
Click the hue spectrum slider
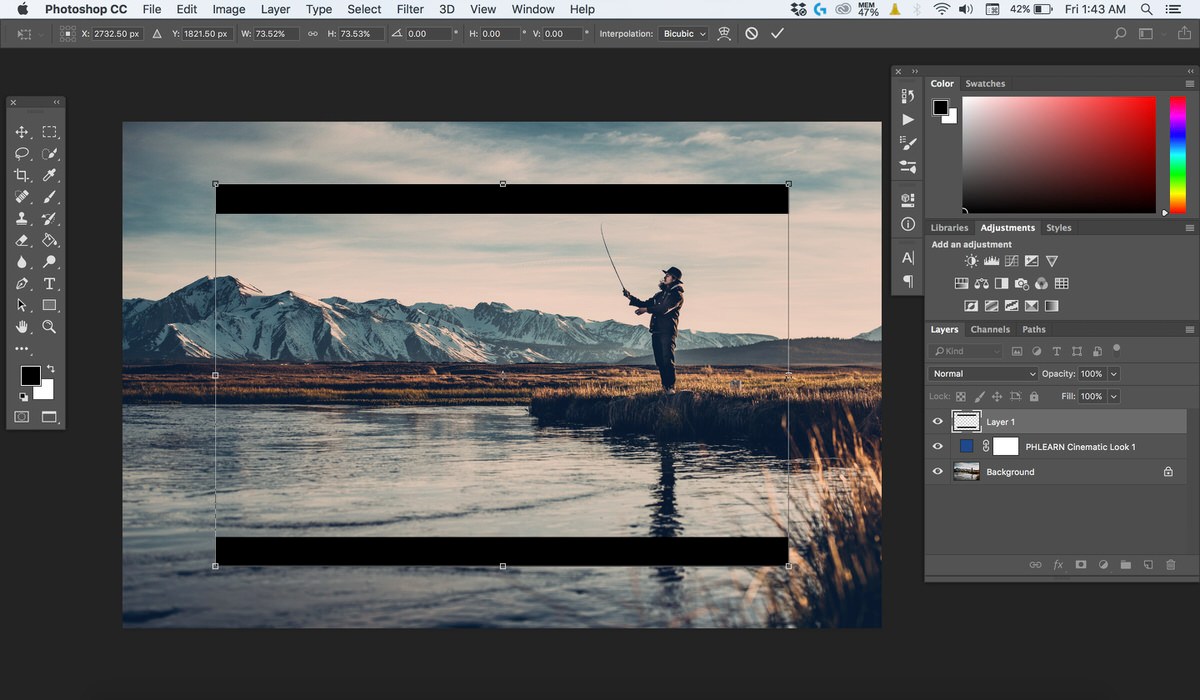(x=1178, y=155)
